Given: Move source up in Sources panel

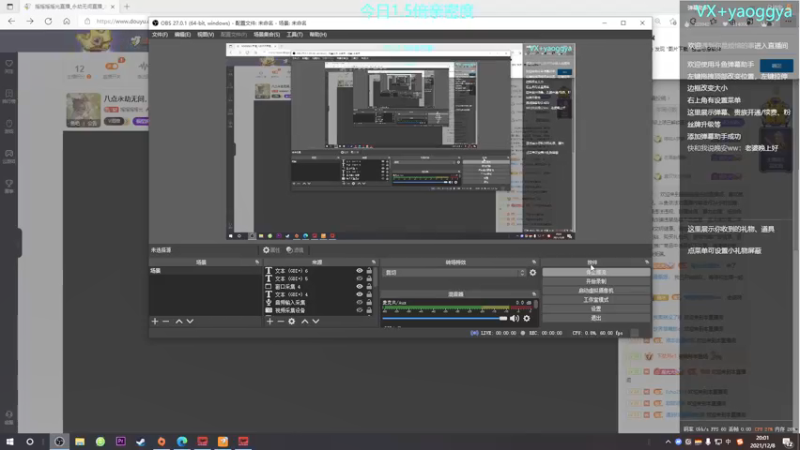Looking at the screenshot, I should click(x=305, y=321).
